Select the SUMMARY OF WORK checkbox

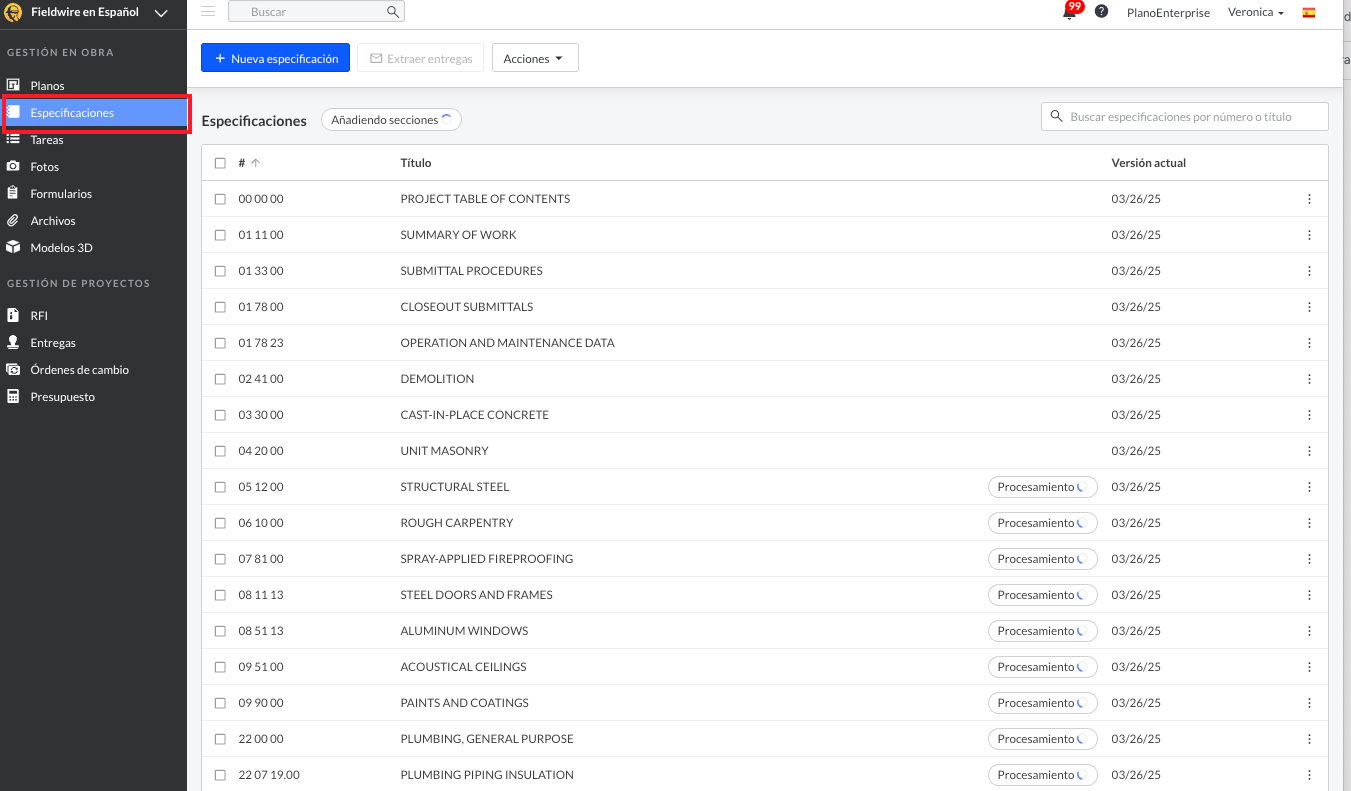click(x=220, y=235)
